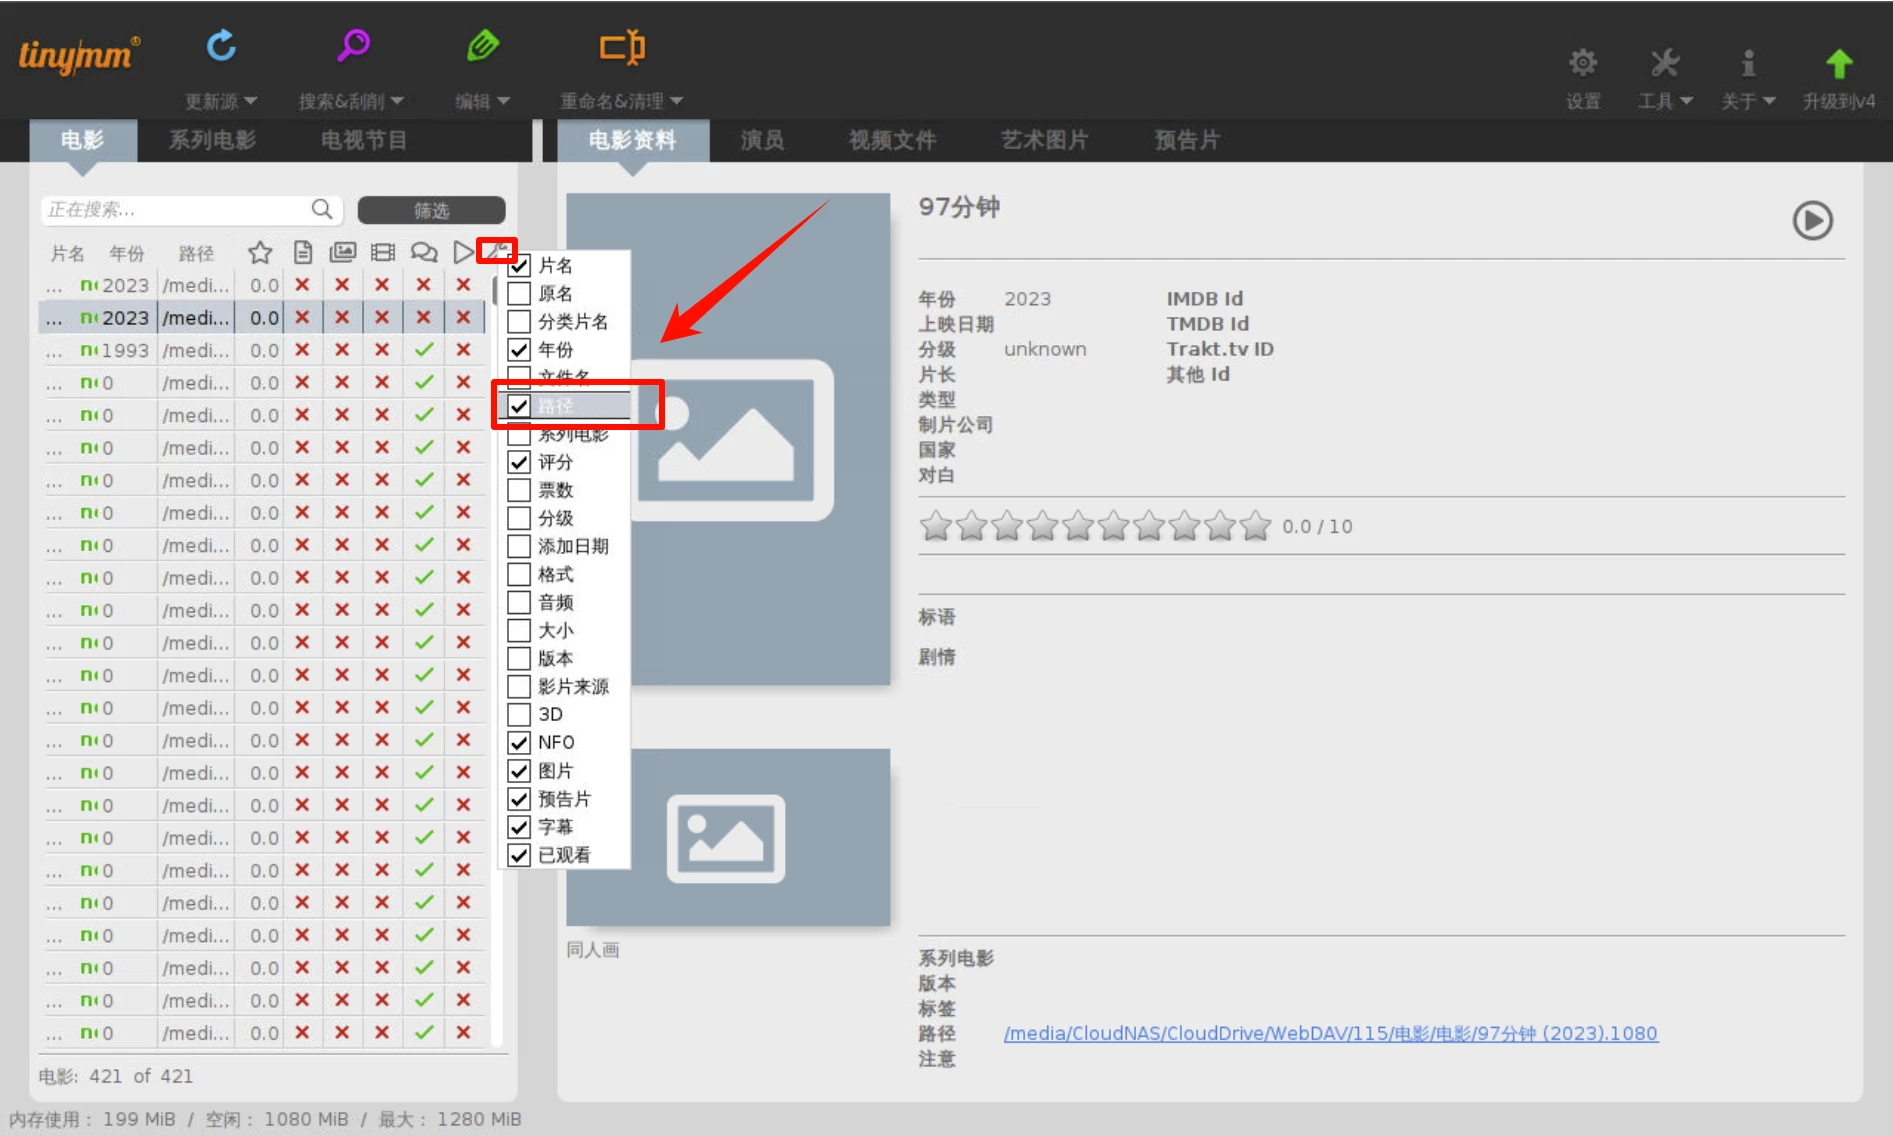Click the upgrade to v4 arrow icon

[x=1838, y=64]
